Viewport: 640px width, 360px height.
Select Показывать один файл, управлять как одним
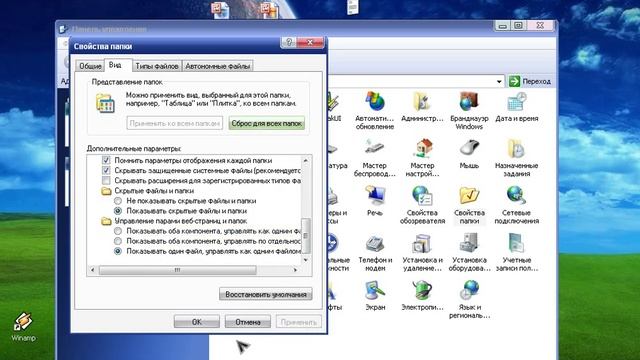(x=118, y=251)
